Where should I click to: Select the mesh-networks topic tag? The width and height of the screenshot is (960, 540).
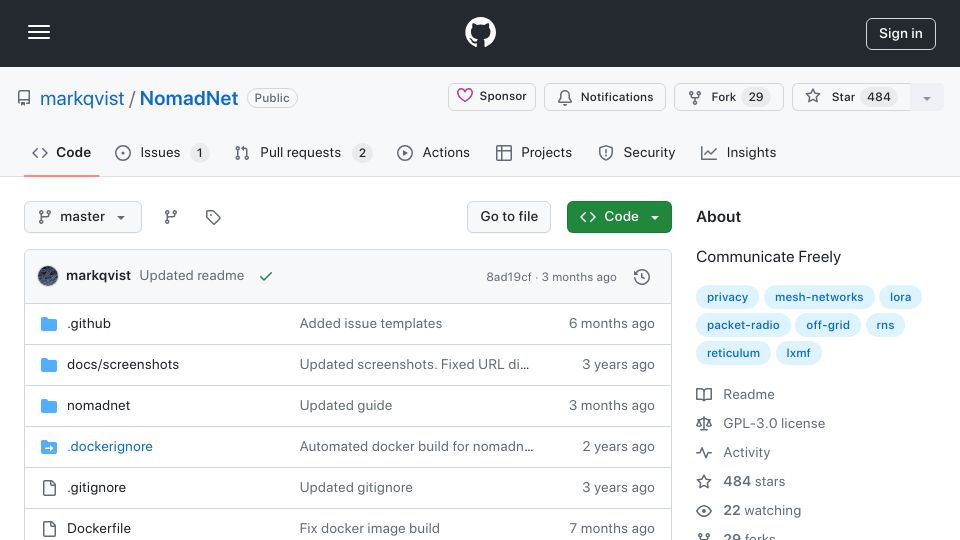pyautogui.click(x=819, y=297)
